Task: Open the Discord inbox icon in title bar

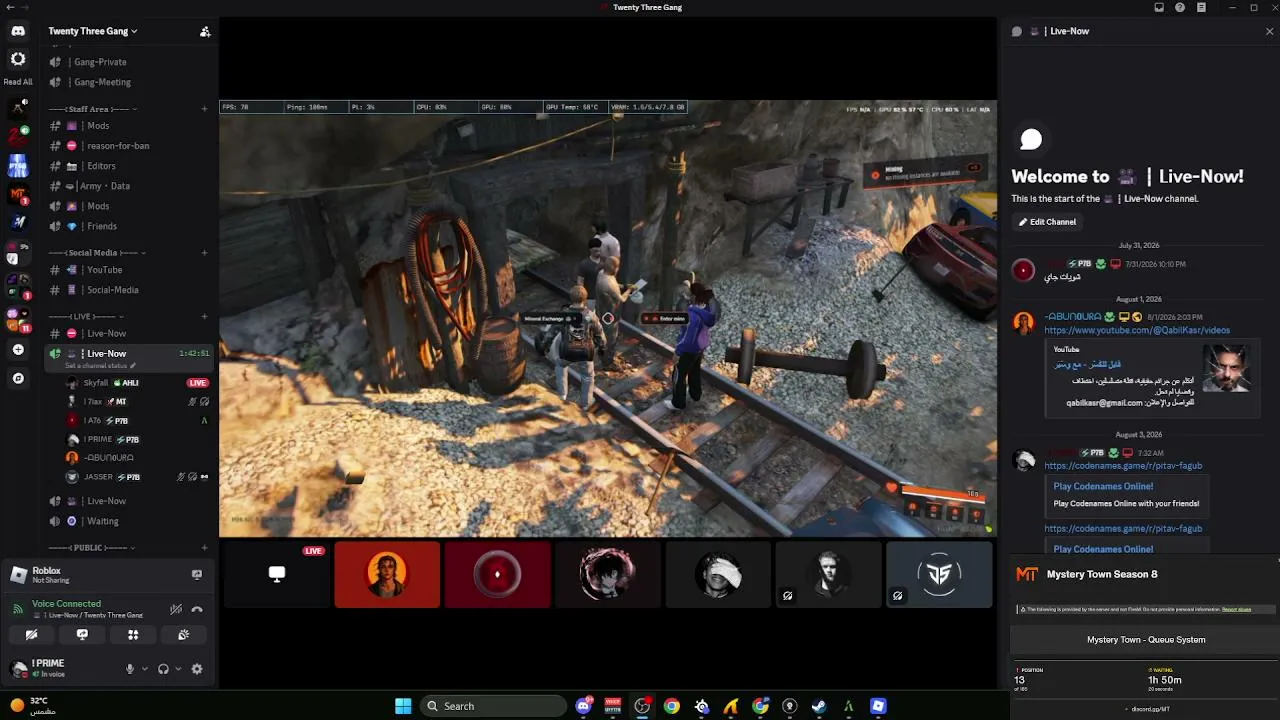Action: (1159, 7)
